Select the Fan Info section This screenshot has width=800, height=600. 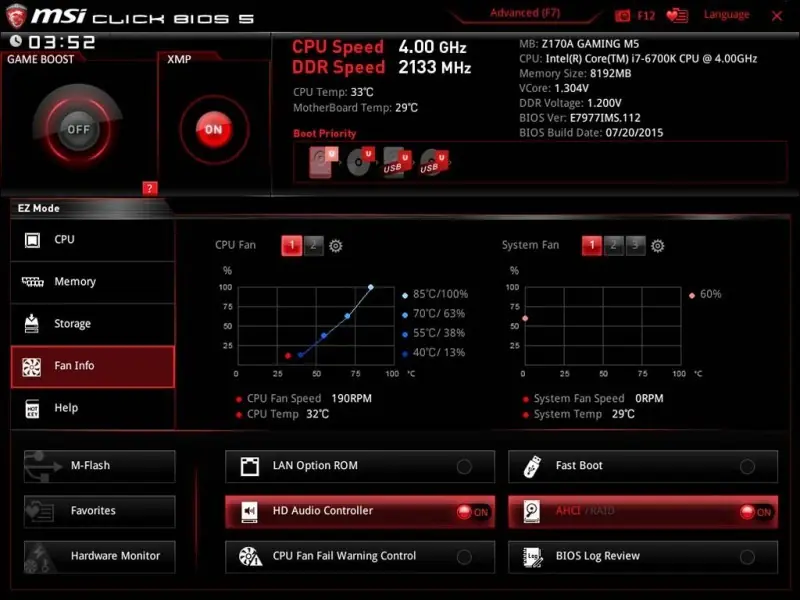tap(93, 366)
